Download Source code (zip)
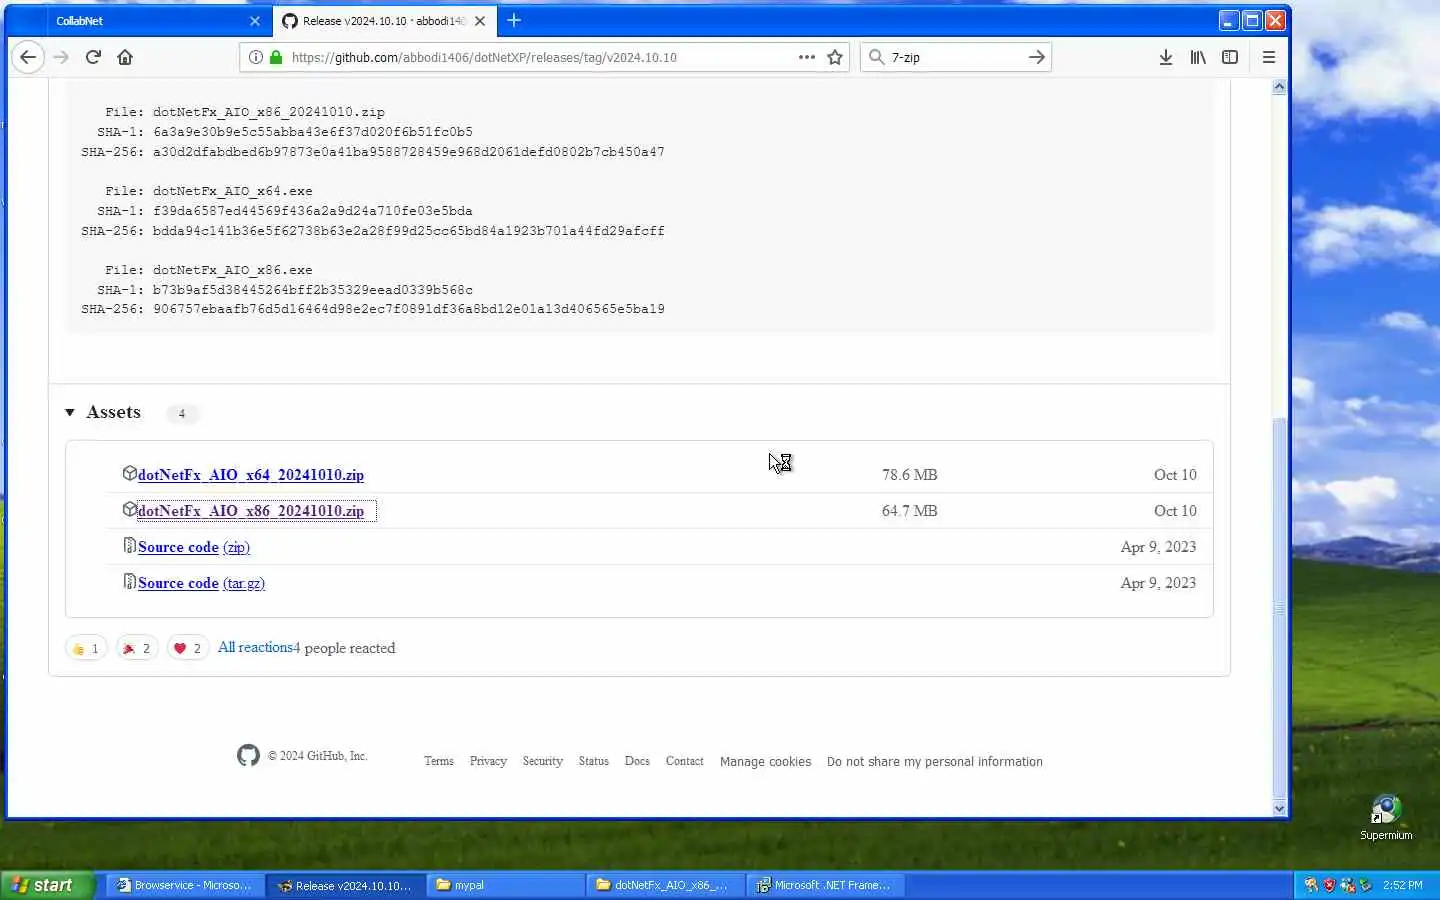This screenshot has width=1440, height=900. tap(194, 547)
